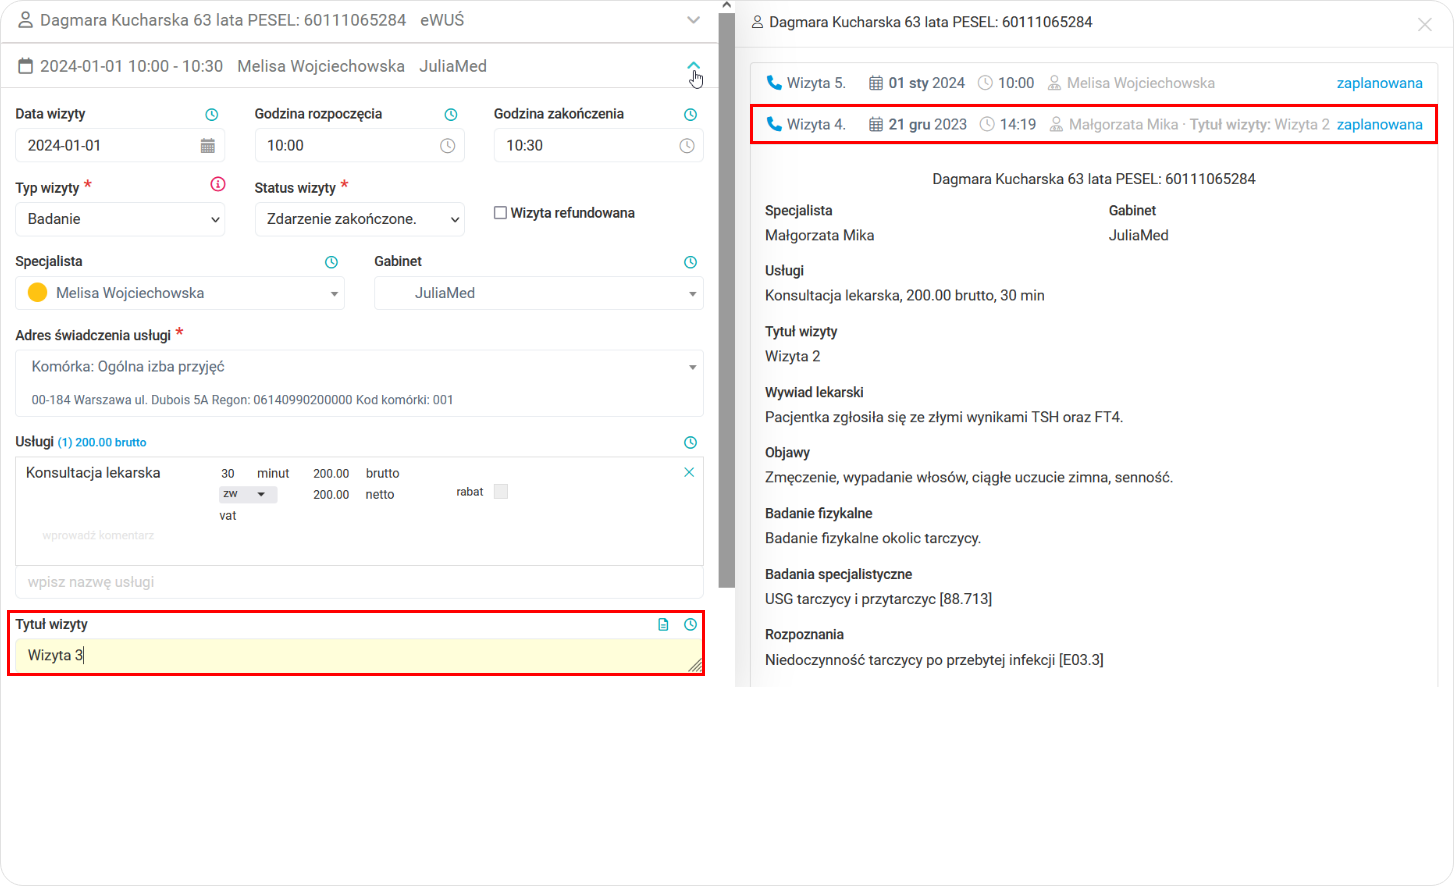Viewport: 1454px width, 886px height.
Task: Click the yellow color dot of the specialist
Action: click(x=38, y=293)
